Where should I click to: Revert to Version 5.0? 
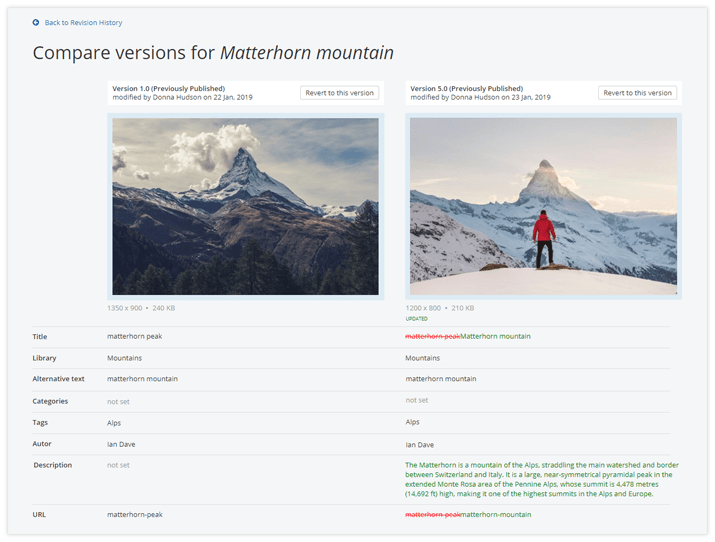[x=637, y=93]
